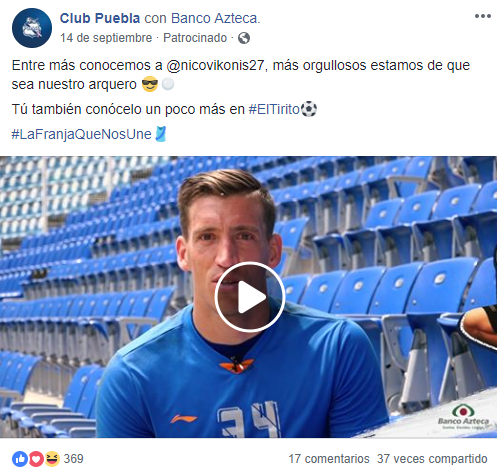Click the Club Puebla profile picture

tap(32, 28)
